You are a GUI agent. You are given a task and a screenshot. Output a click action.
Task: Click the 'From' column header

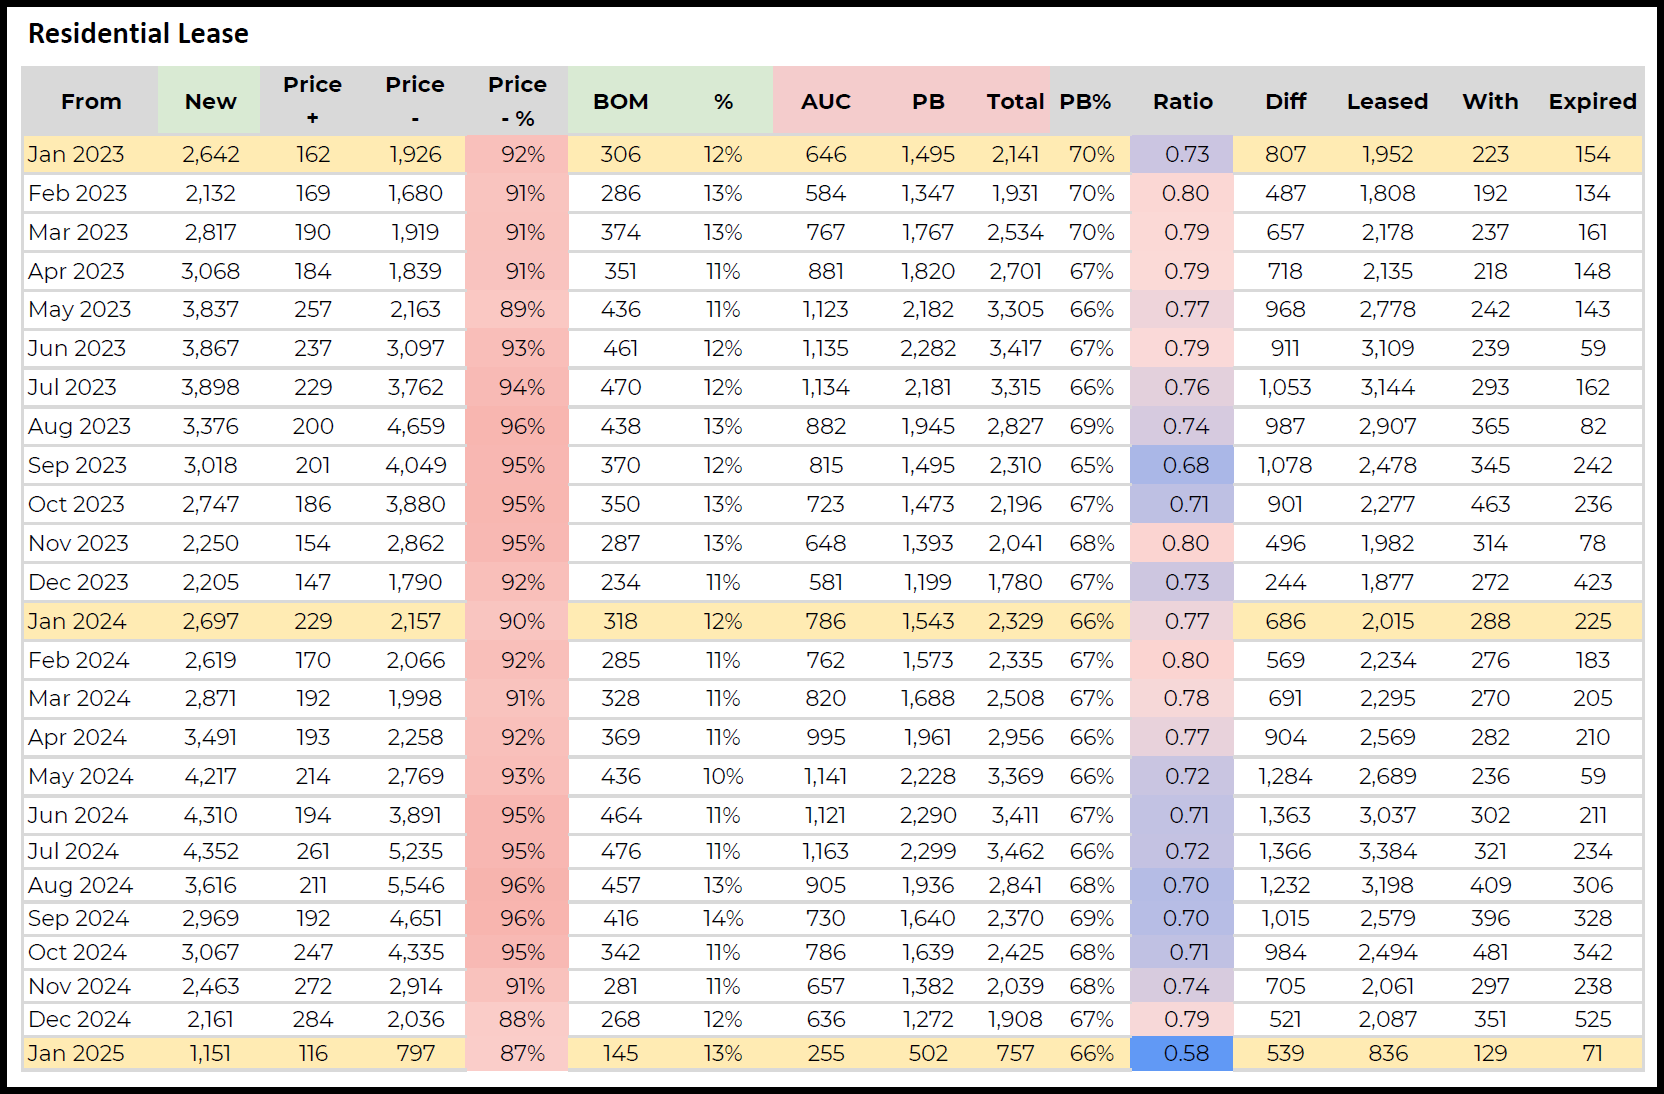(x=91, y=102)
